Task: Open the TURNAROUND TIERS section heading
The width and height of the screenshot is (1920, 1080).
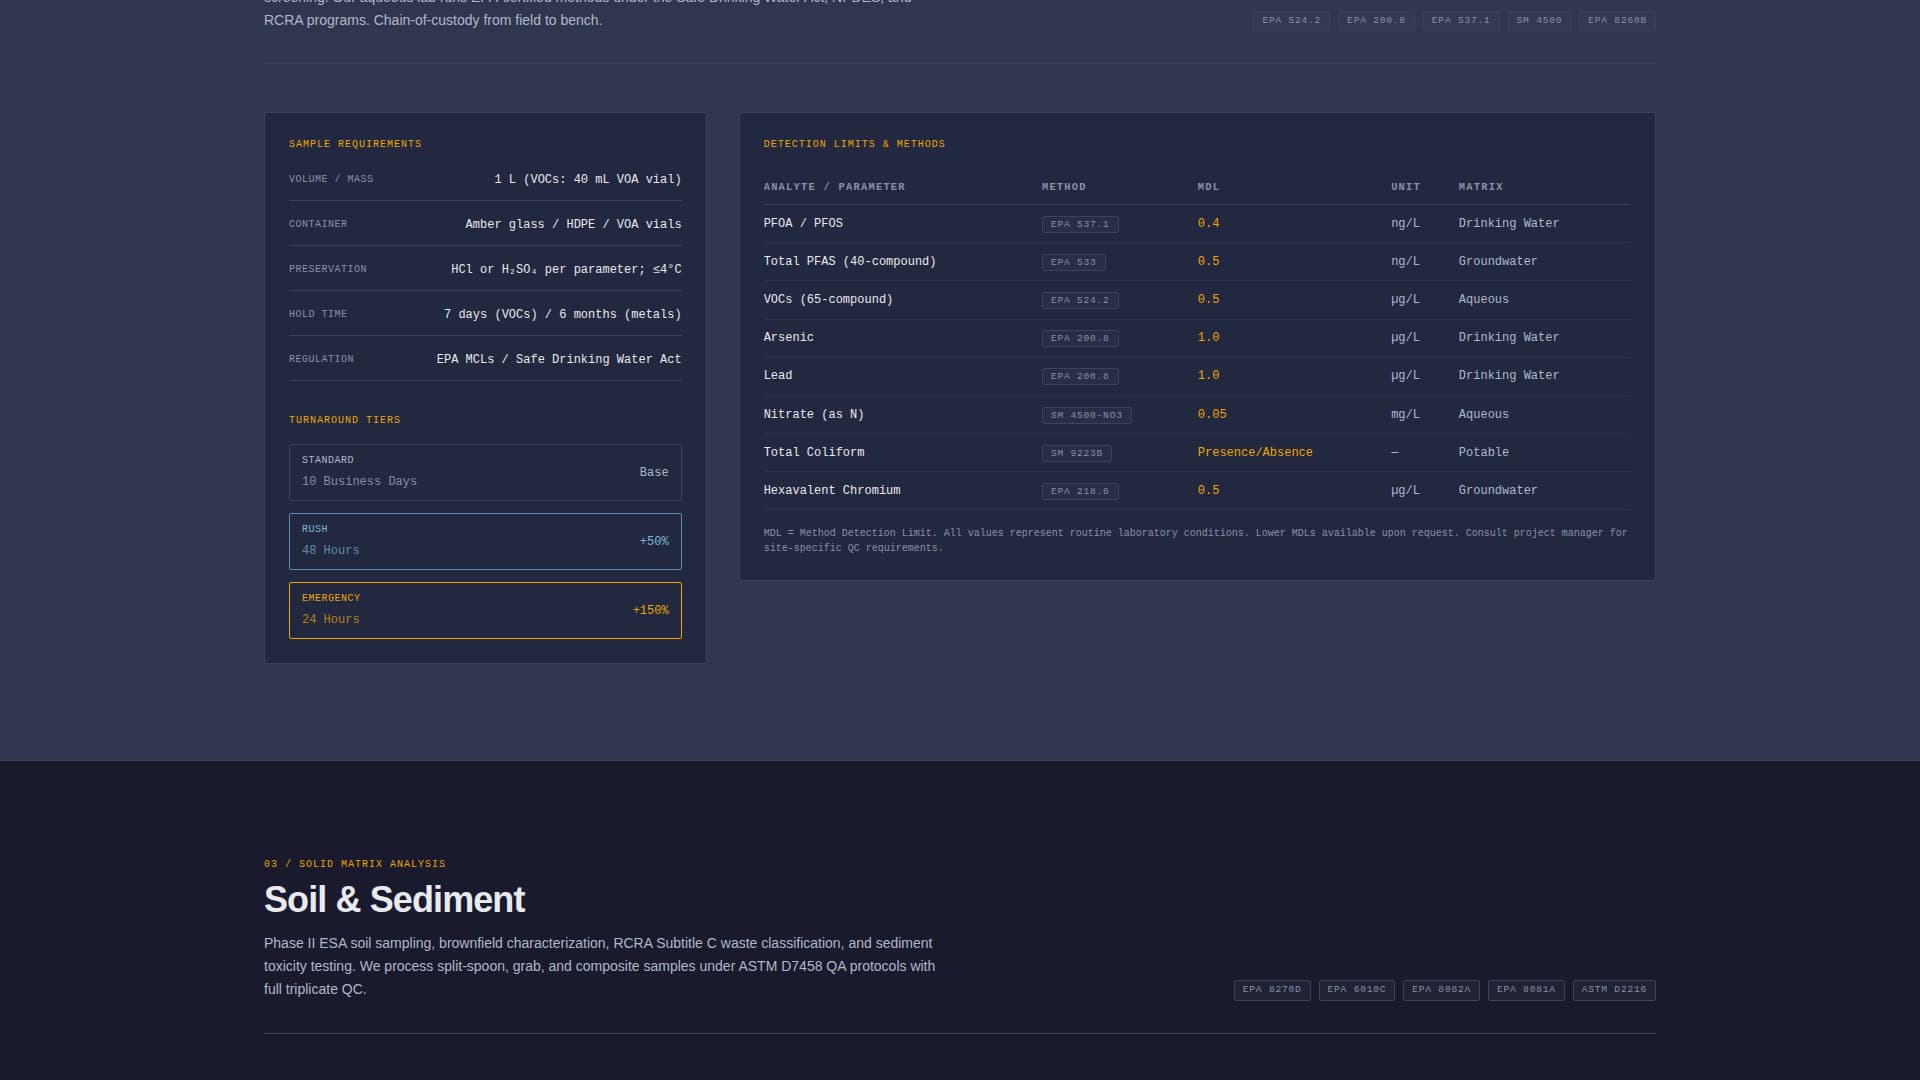Action: (344, 419)
